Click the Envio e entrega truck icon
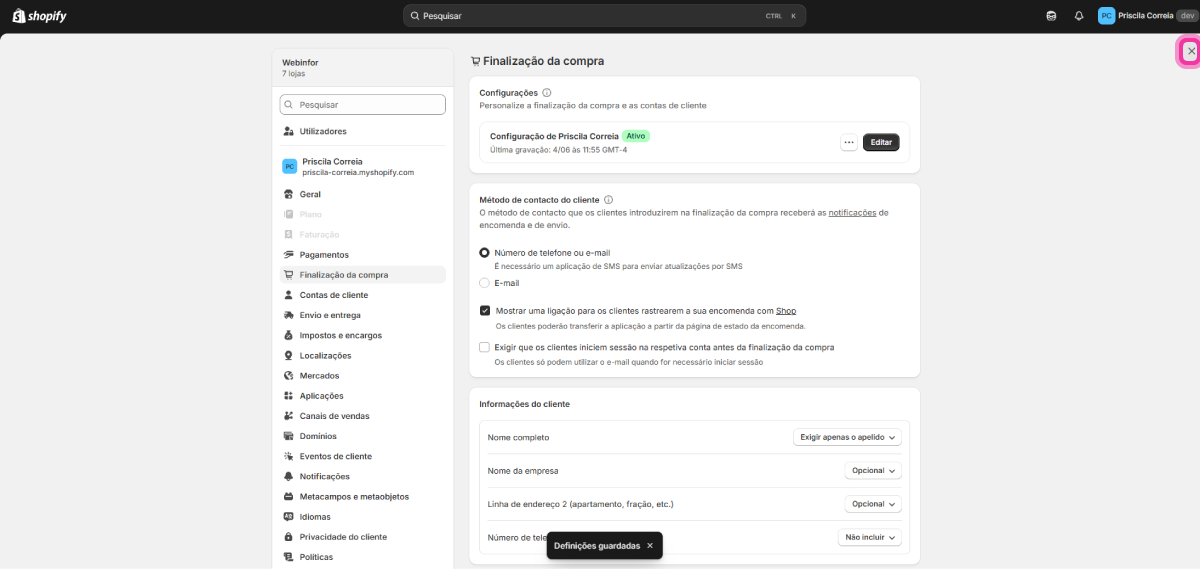Viewport: 1200px width, 569px height. [288, 315]
